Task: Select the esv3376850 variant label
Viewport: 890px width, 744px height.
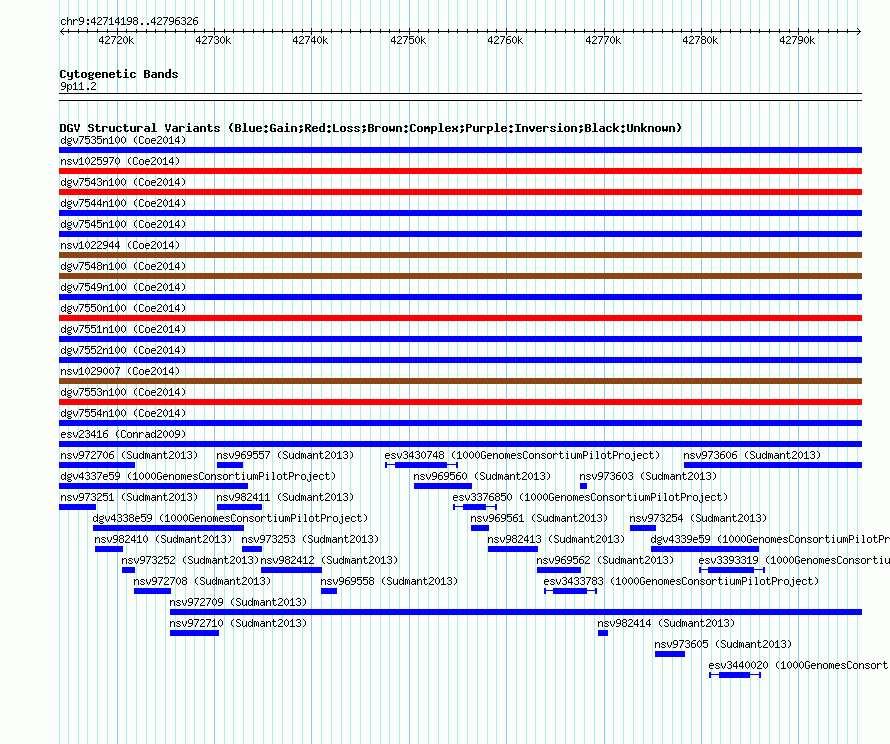Action: 590,497
